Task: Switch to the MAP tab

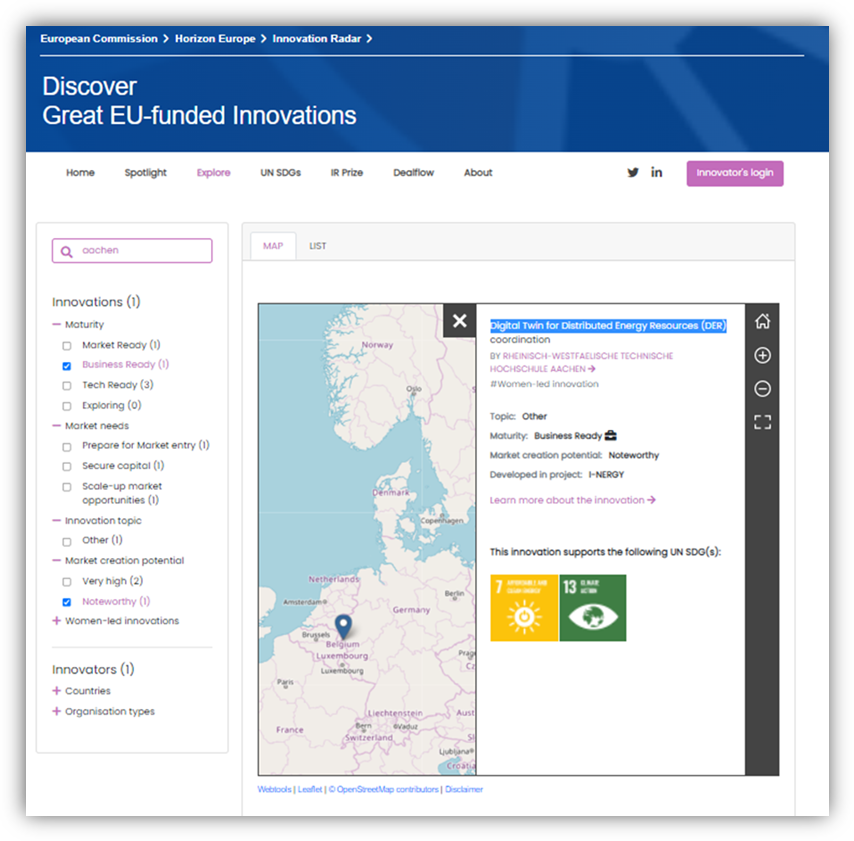Action: [x=273, y=246]
